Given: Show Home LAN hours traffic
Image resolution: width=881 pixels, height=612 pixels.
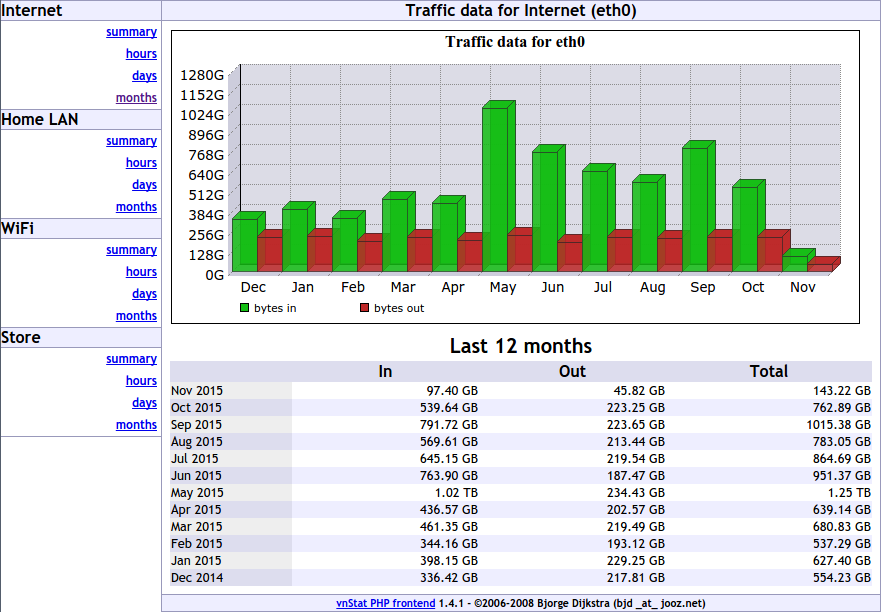Looking at the screenshot, I should tap(141, 163).
